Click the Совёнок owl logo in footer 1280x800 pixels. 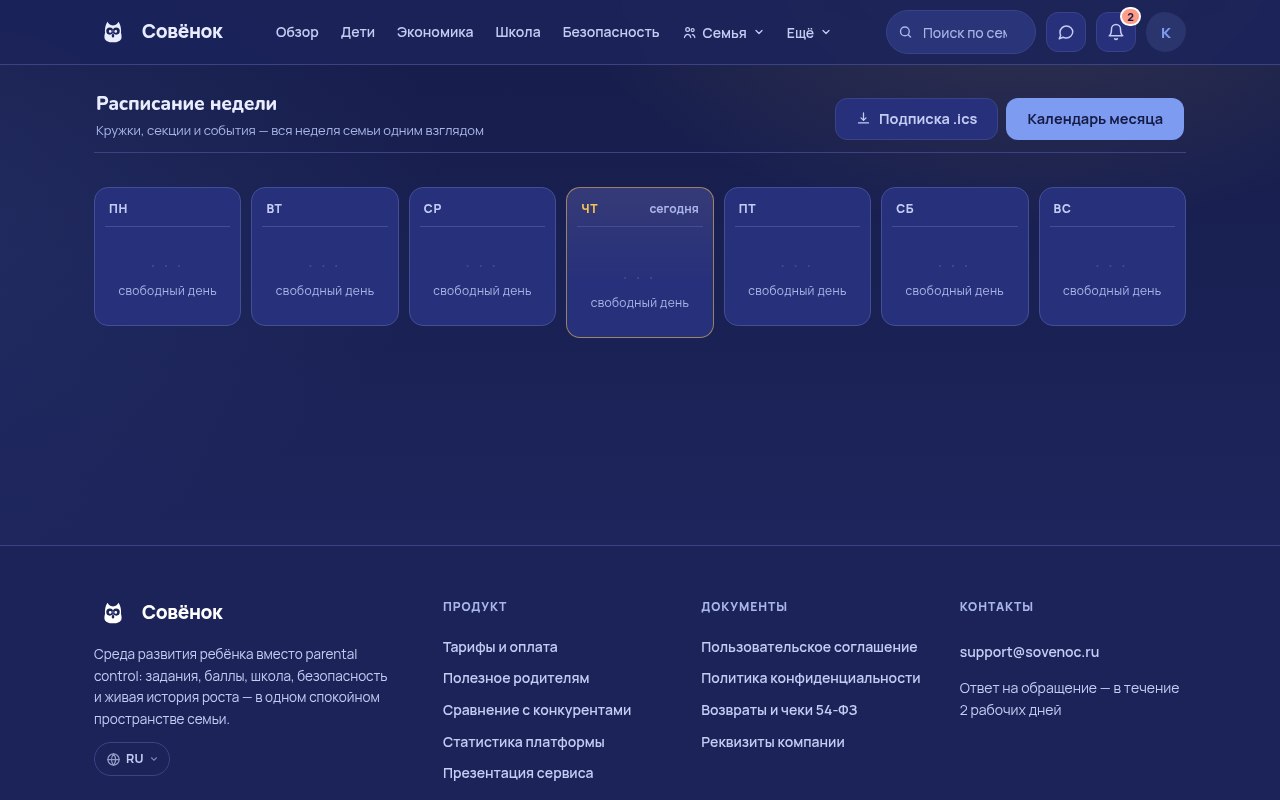pos(113,612)
